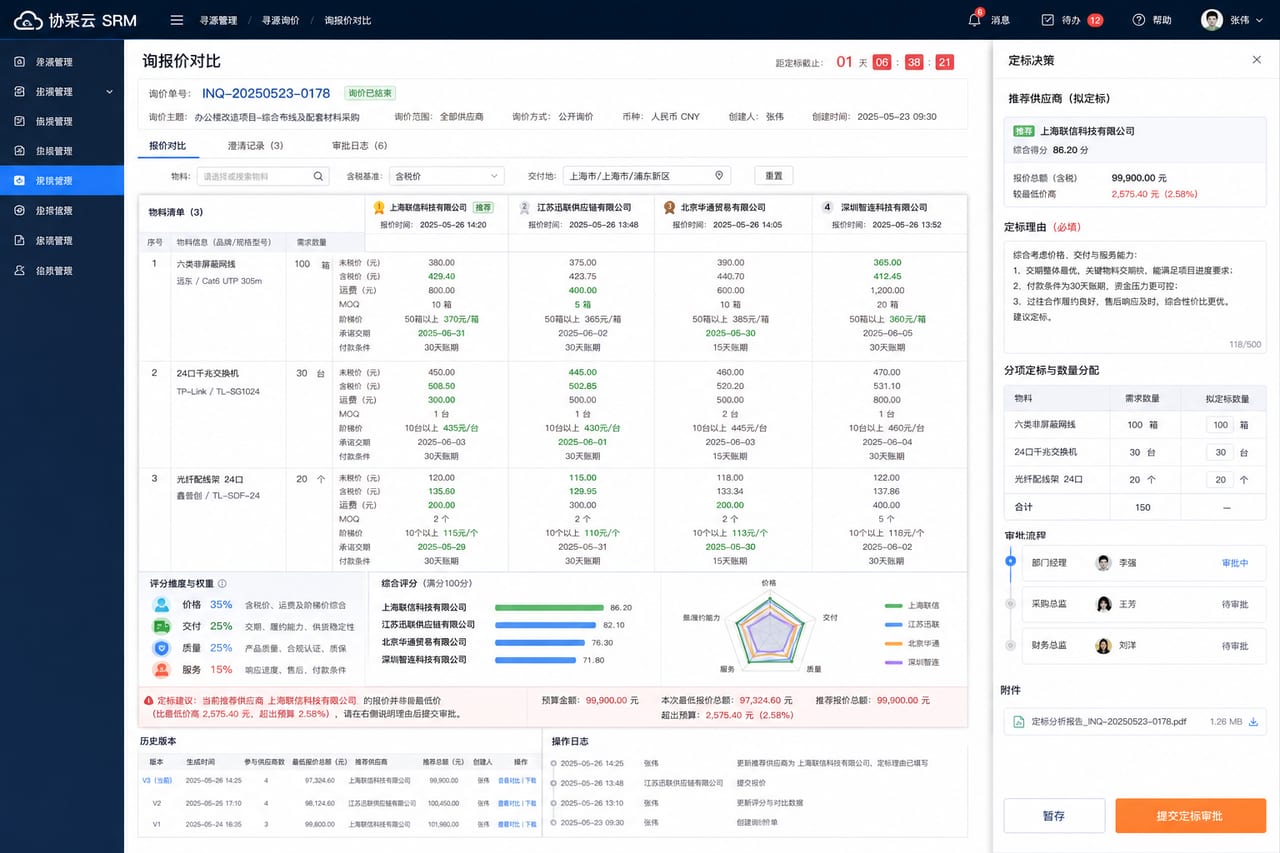Open the 消息 notification bell

click(x=975, y=20)
